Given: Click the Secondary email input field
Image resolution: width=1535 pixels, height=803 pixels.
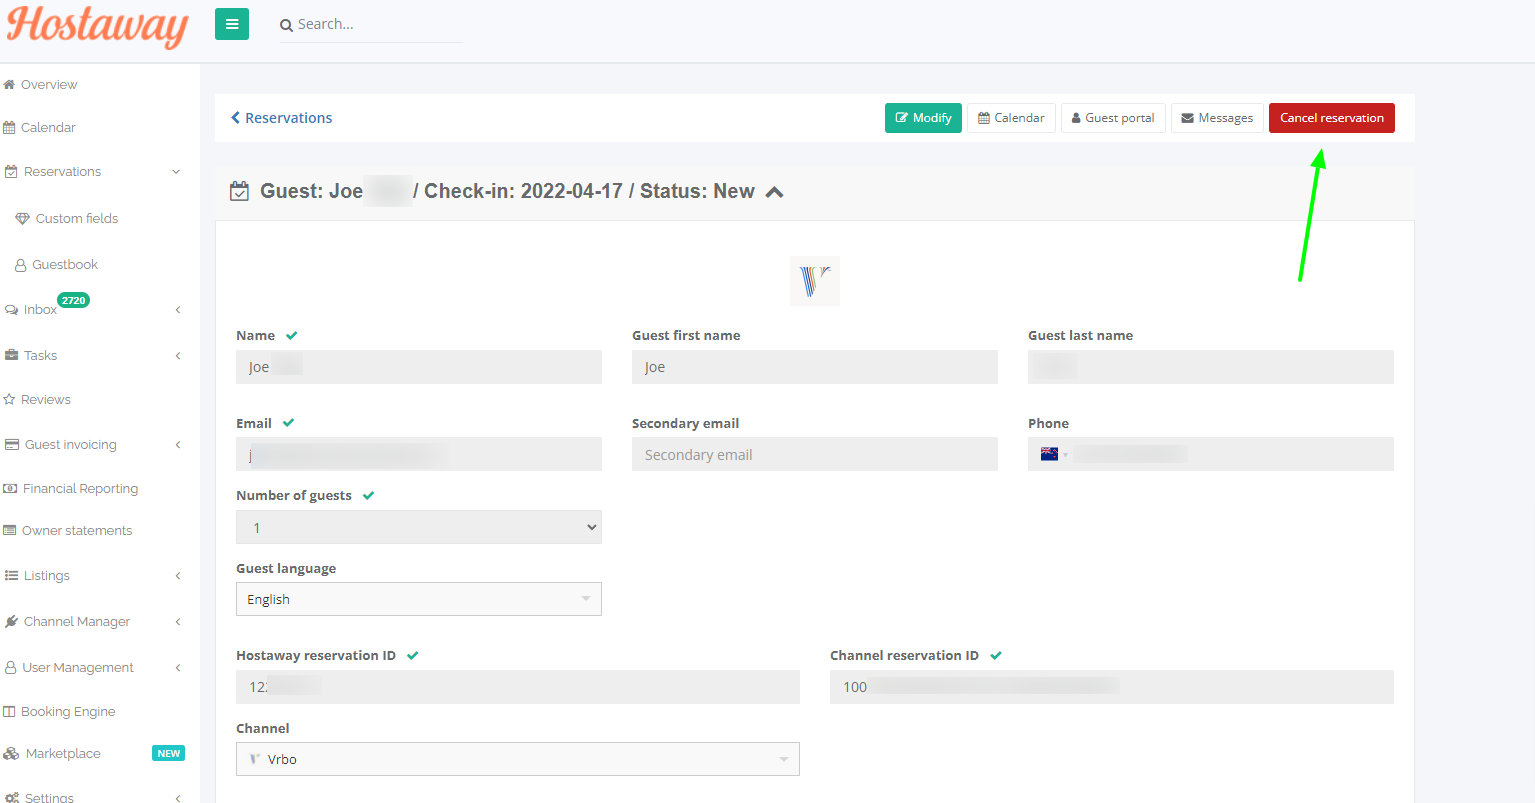Looking at the screenshot, I should tap(814, 455).
